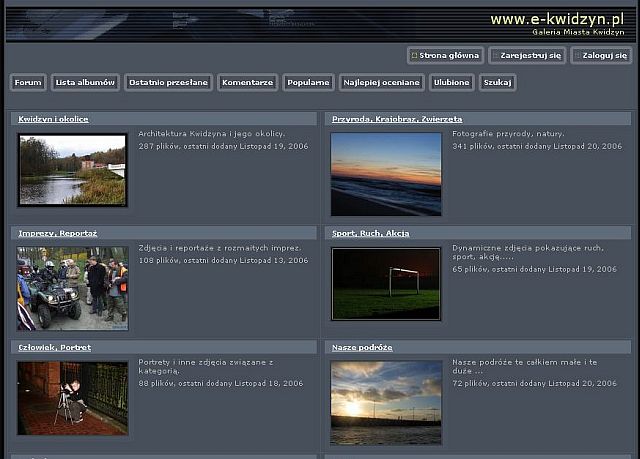The image size is (640, 459).
Task: View the Ulubione favorites
Action: (452, 83)
